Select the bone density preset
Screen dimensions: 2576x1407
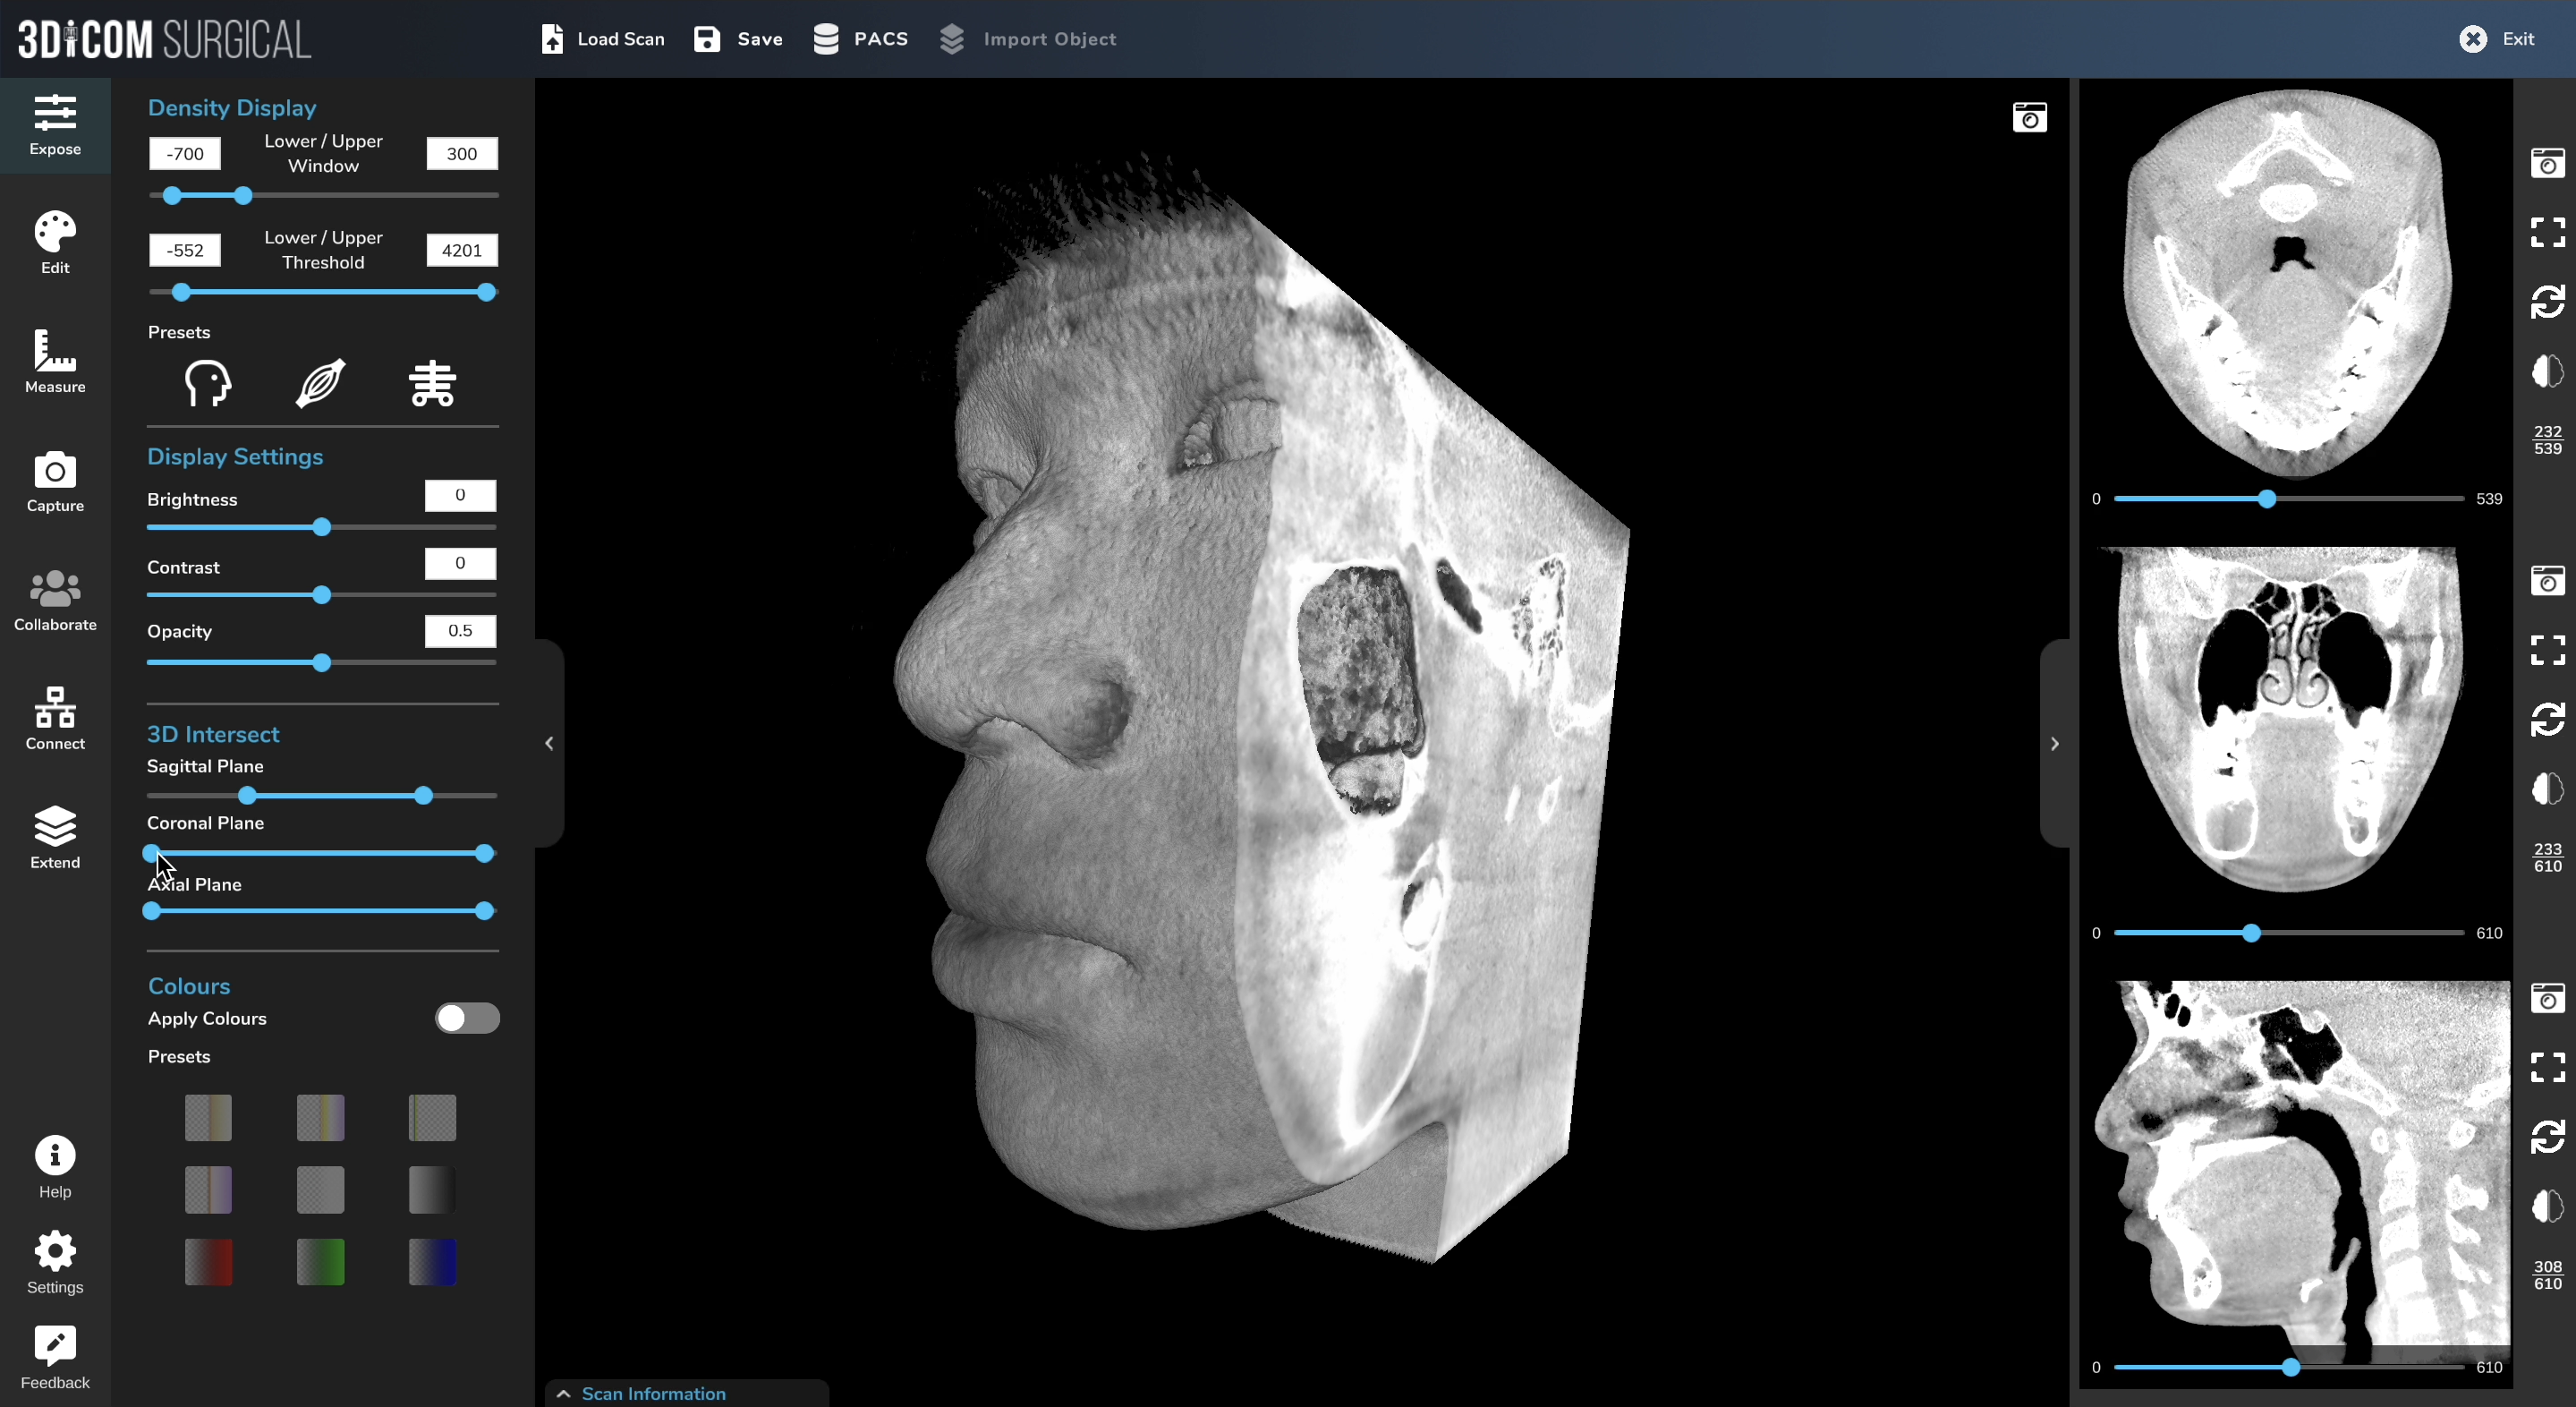[431, 383]
